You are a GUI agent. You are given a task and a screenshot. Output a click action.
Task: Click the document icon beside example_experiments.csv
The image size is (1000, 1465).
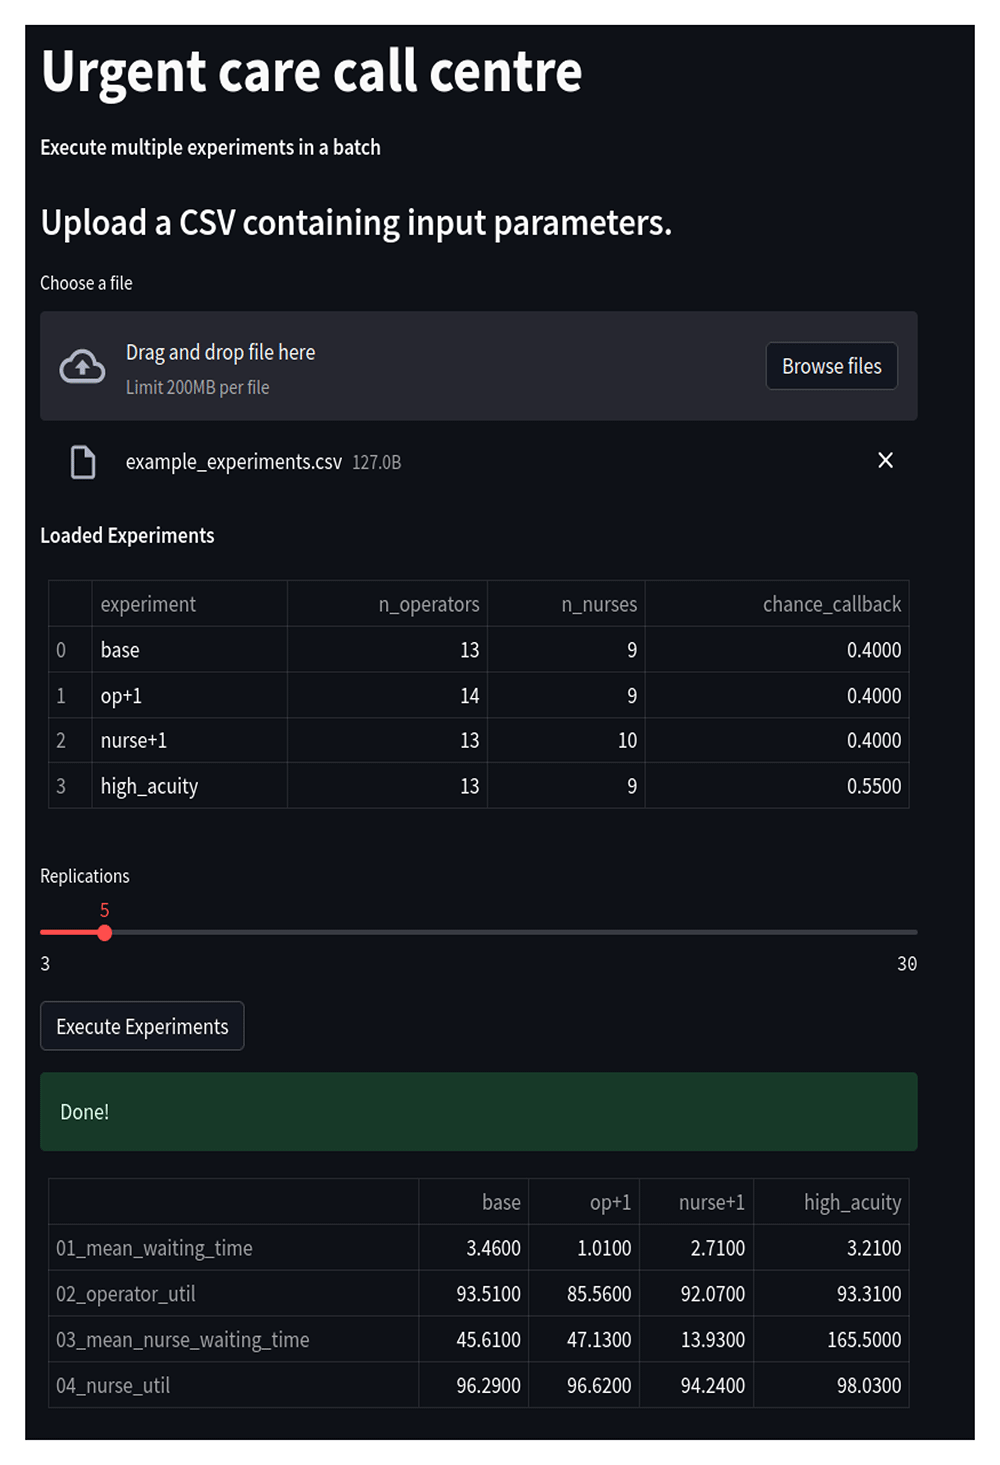point(83,462)
